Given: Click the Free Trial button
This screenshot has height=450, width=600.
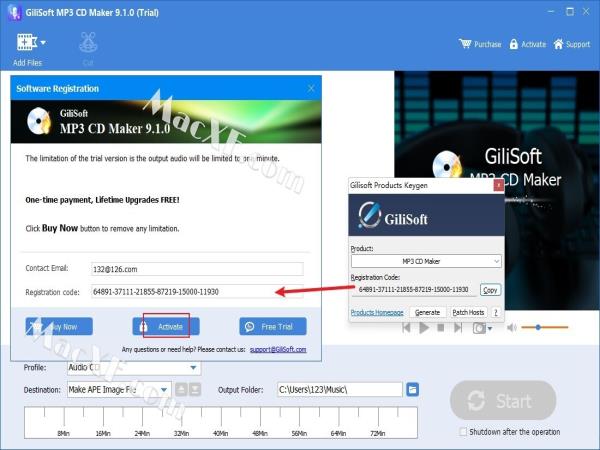Looking at the screenshot, I should (273, 326).
